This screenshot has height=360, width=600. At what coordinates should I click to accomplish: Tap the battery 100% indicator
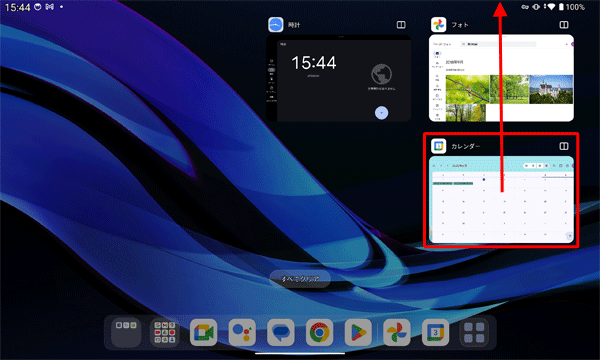[x=572, y=7]
